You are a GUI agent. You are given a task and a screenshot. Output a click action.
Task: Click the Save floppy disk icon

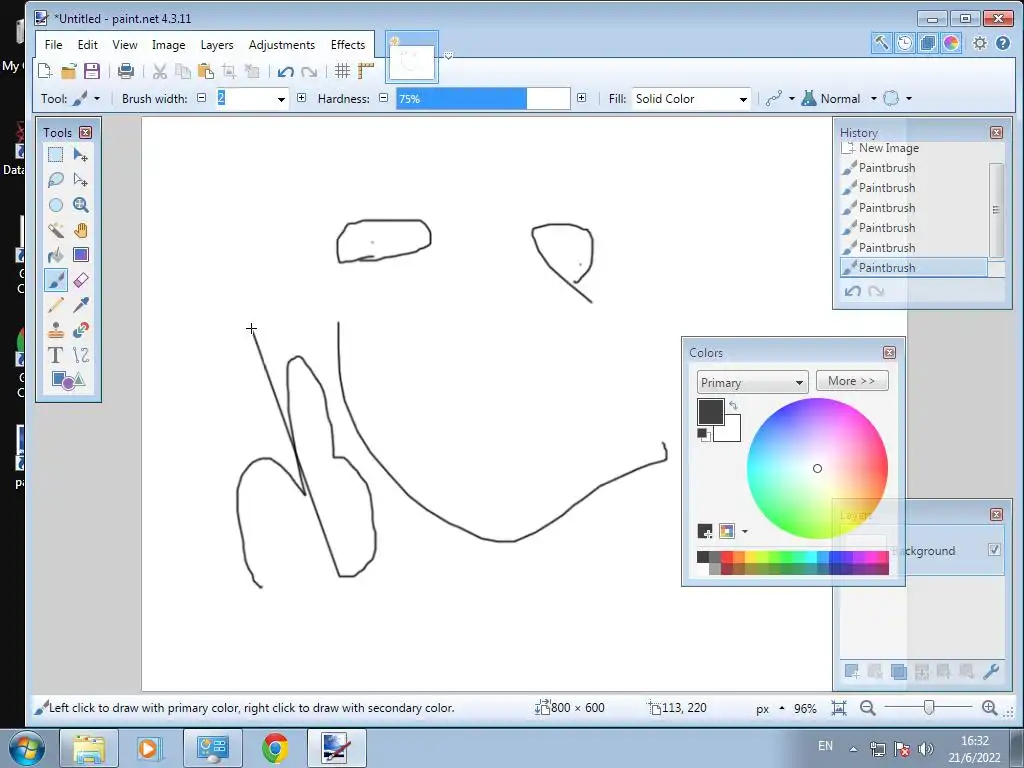92,71
